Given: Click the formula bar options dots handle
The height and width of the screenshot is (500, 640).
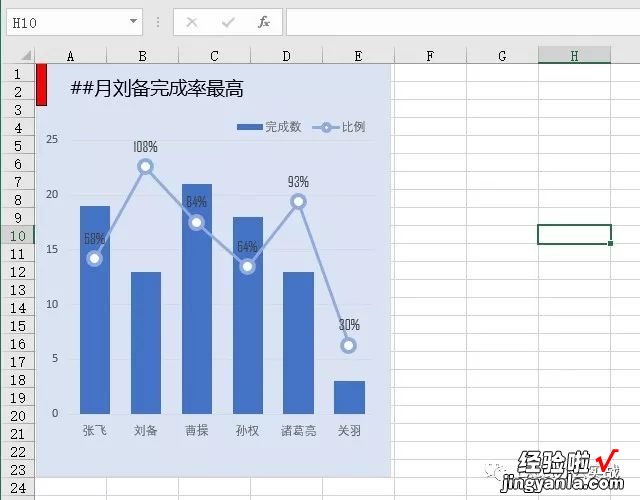Looking at the screenshot, I should tap(158, 22).
